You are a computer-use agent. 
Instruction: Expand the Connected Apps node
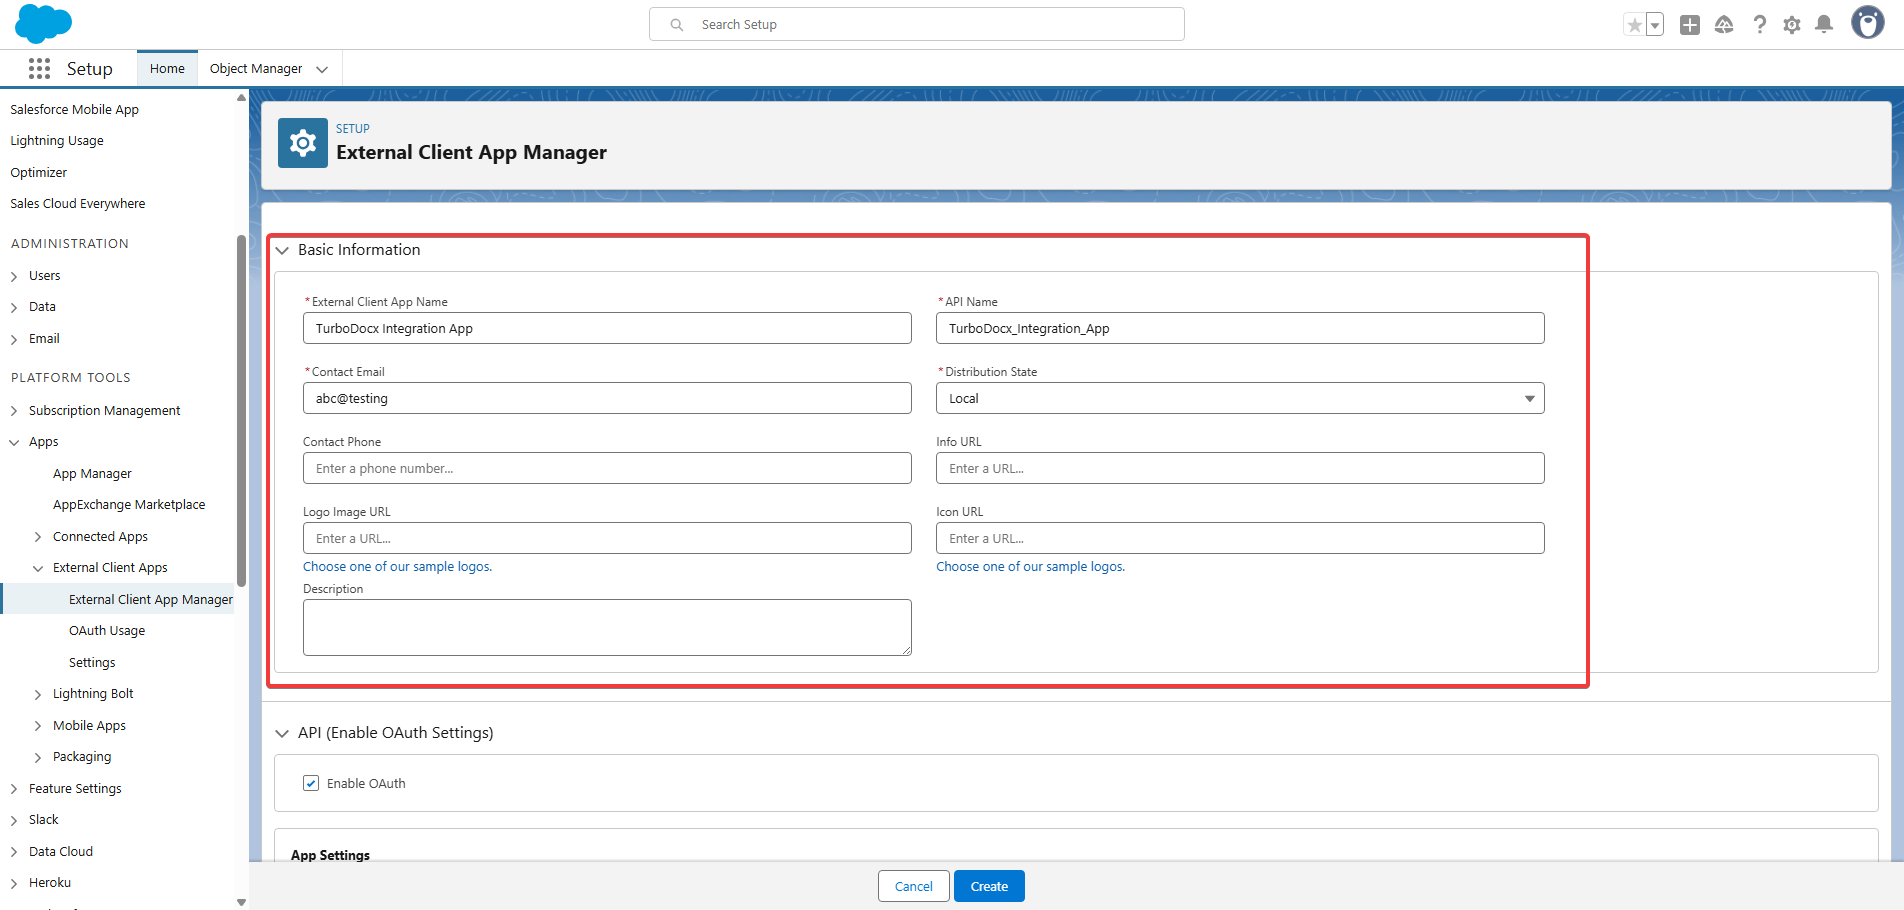[38, 537]
